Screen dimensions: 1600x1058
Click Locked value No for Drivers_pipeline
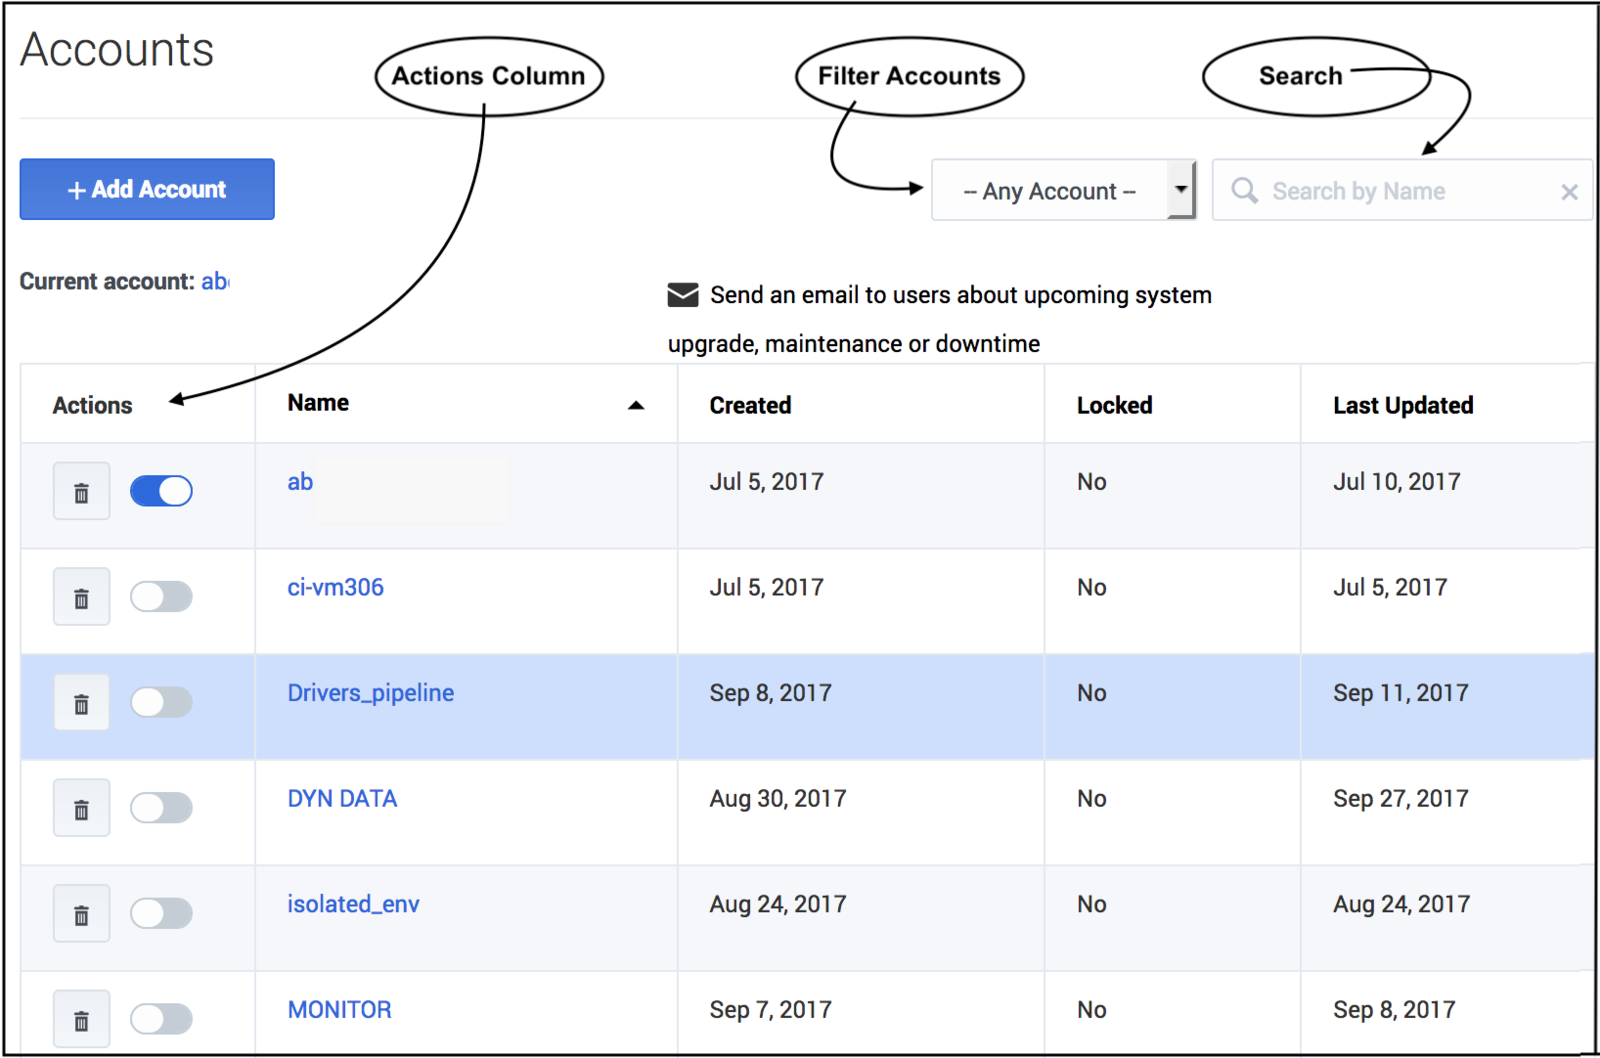pos(1091,693)
